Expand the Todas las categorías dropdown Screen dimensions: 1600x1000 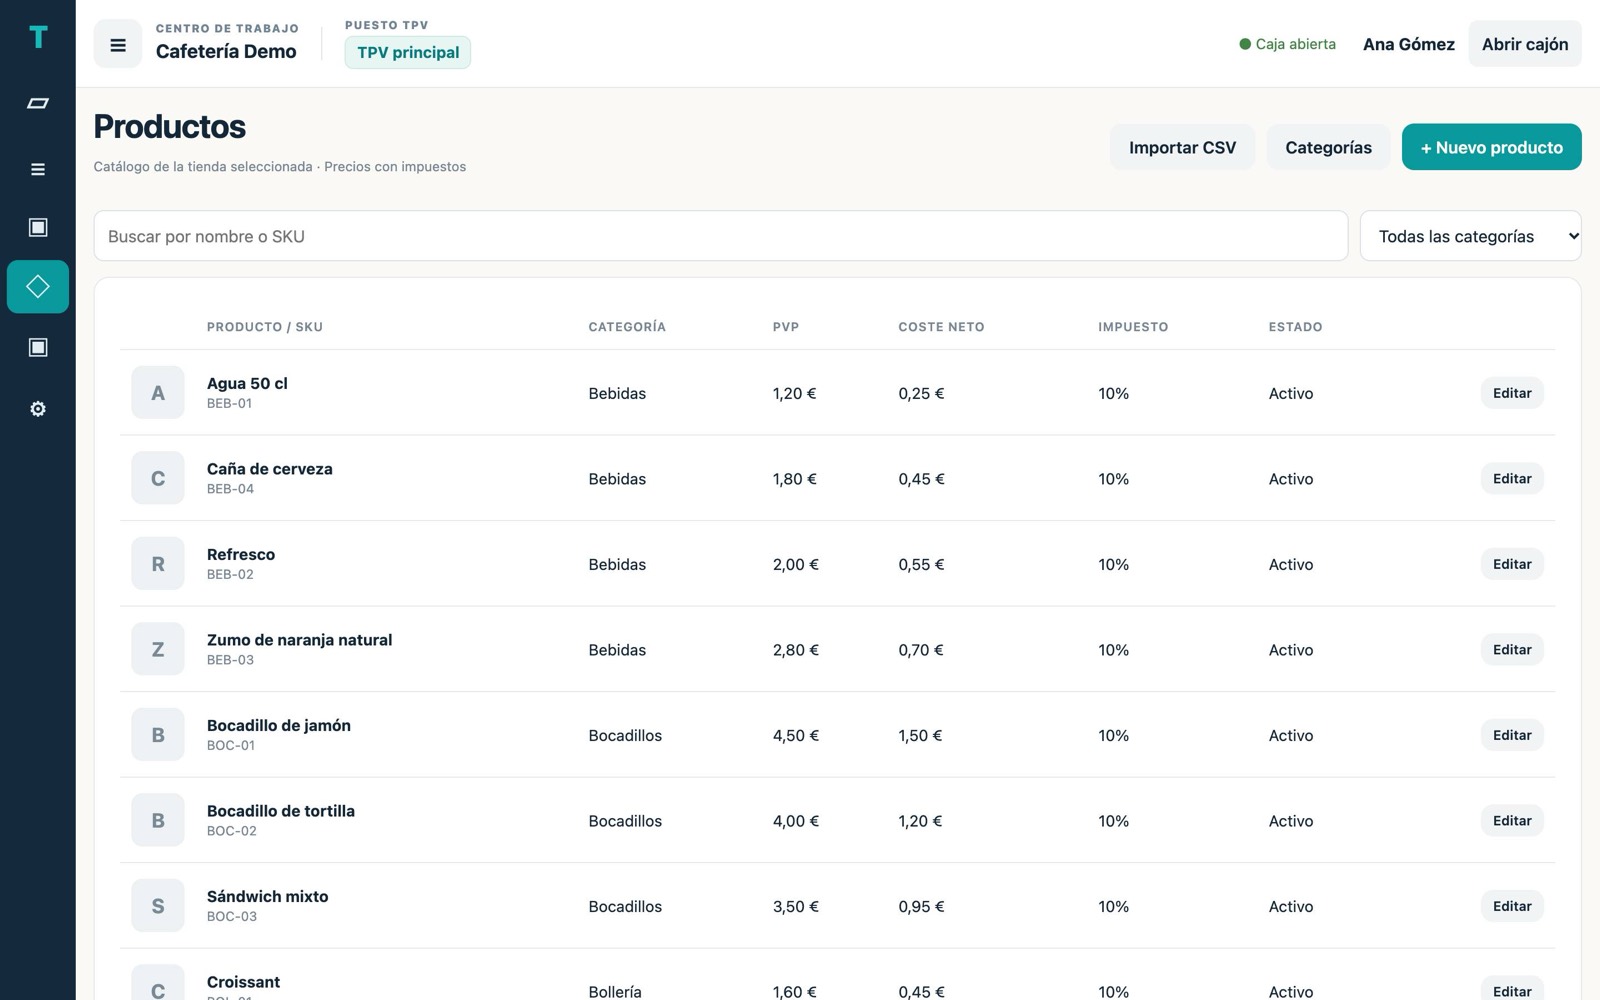click(x=1470, y=236)
